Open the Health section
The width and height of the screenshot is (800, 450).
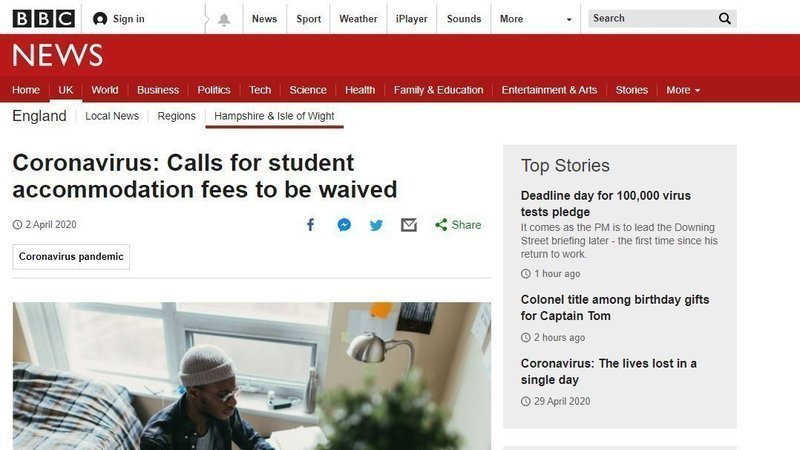[x=360, y=90]
